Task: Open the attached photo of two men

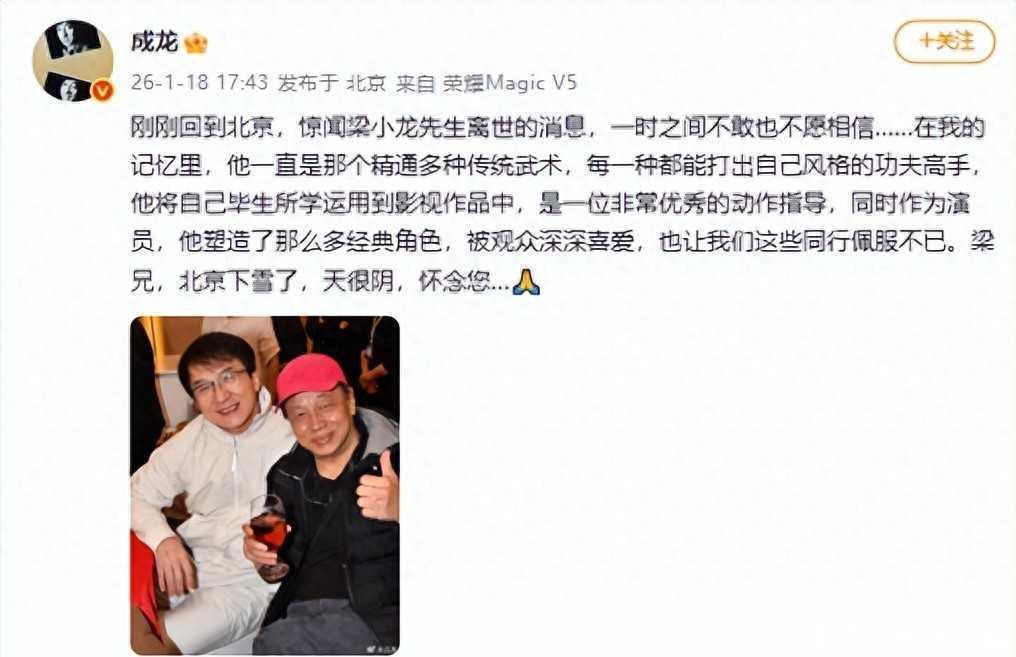Action: point(265,485)
